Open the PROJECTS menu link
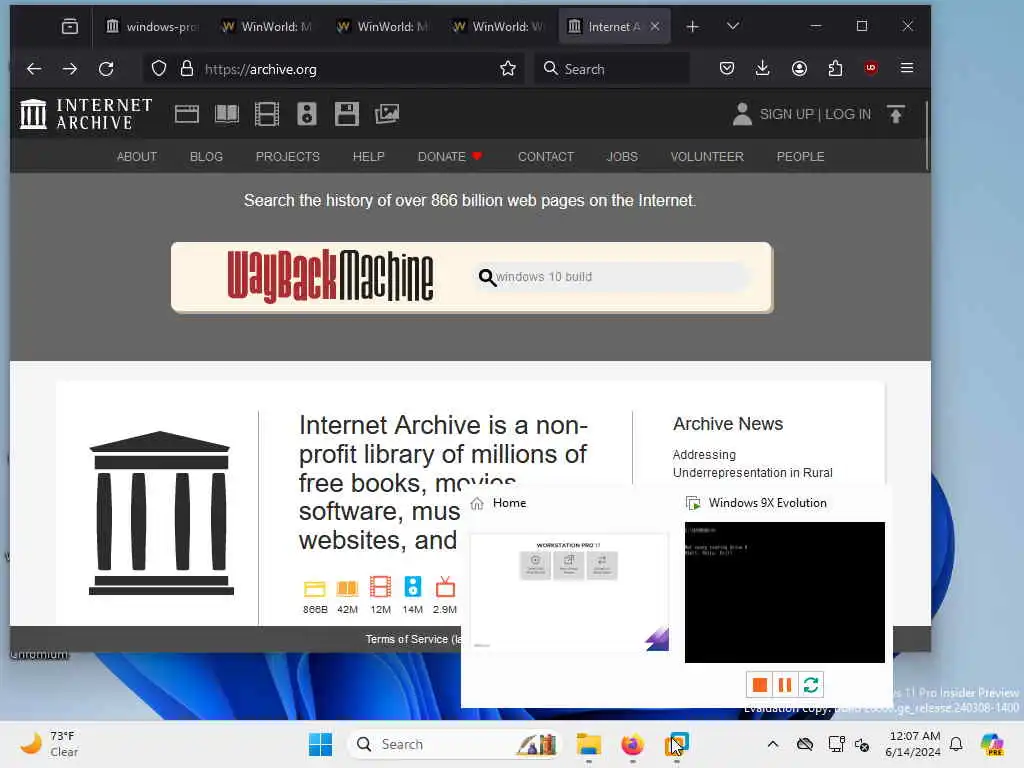Image resolution: width=1024 pixels, height=768 pixels. (287, 157)
